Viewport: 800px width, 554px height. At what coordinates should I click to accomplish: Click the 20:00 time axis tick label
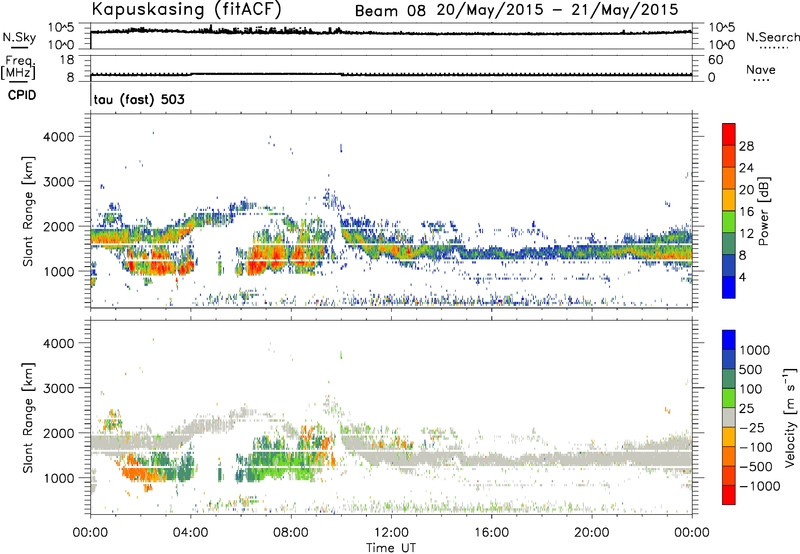(x=591, y=533)
